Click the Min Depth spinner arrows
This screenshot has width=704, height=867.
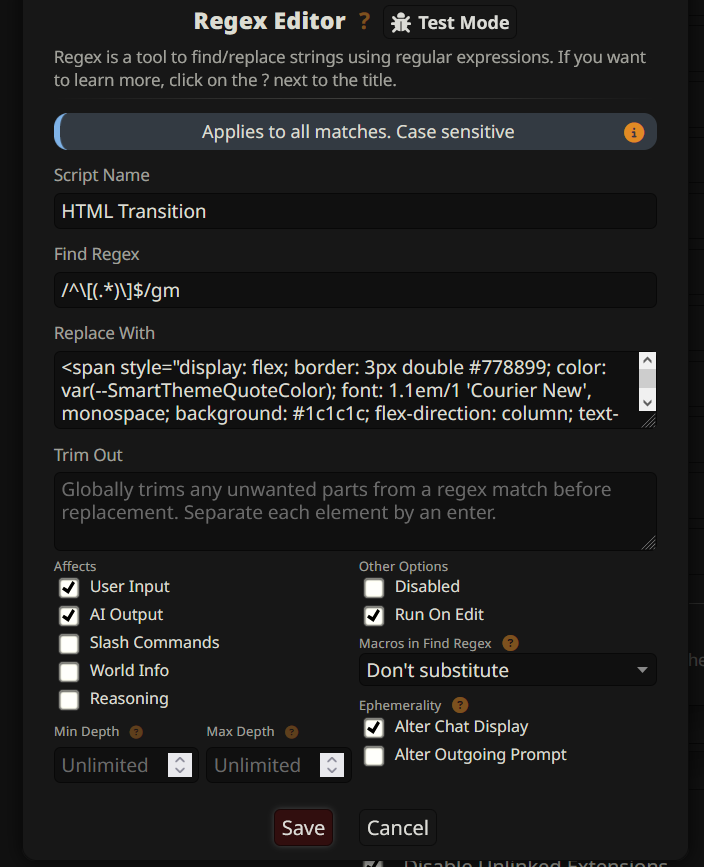point(180,765)
